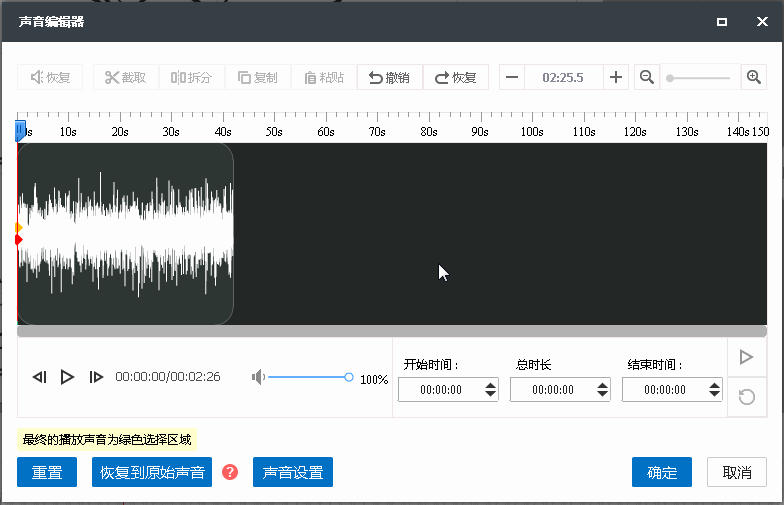Click the 总时长 time field
Image resolution: width=784 pixels, height=505 pixels.
click(553, 390)
